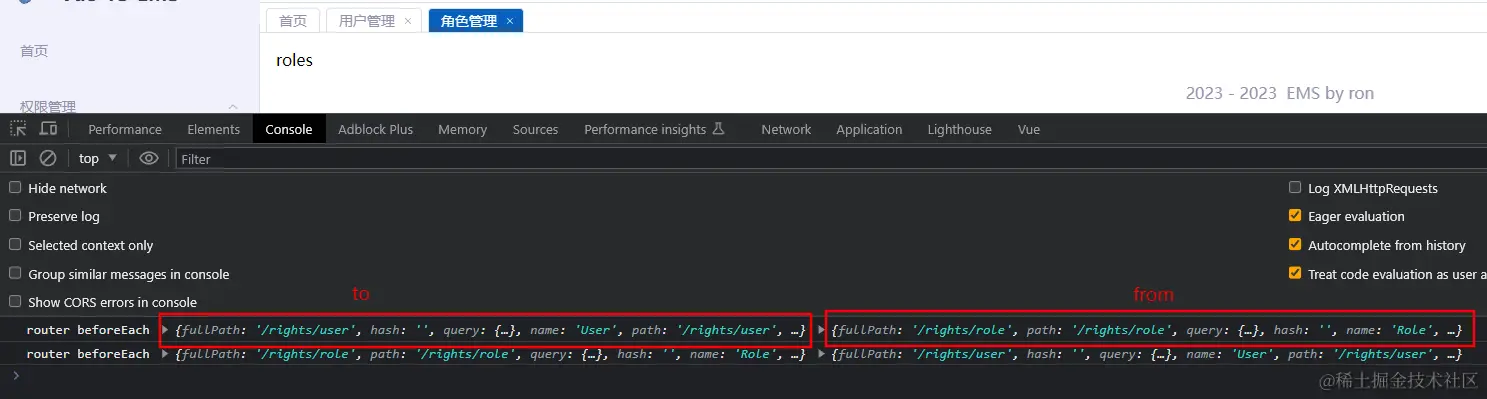The image size is (1487, 399).
Task: Expand first log's /rights/role from object
Action: [x=823, y=330]
